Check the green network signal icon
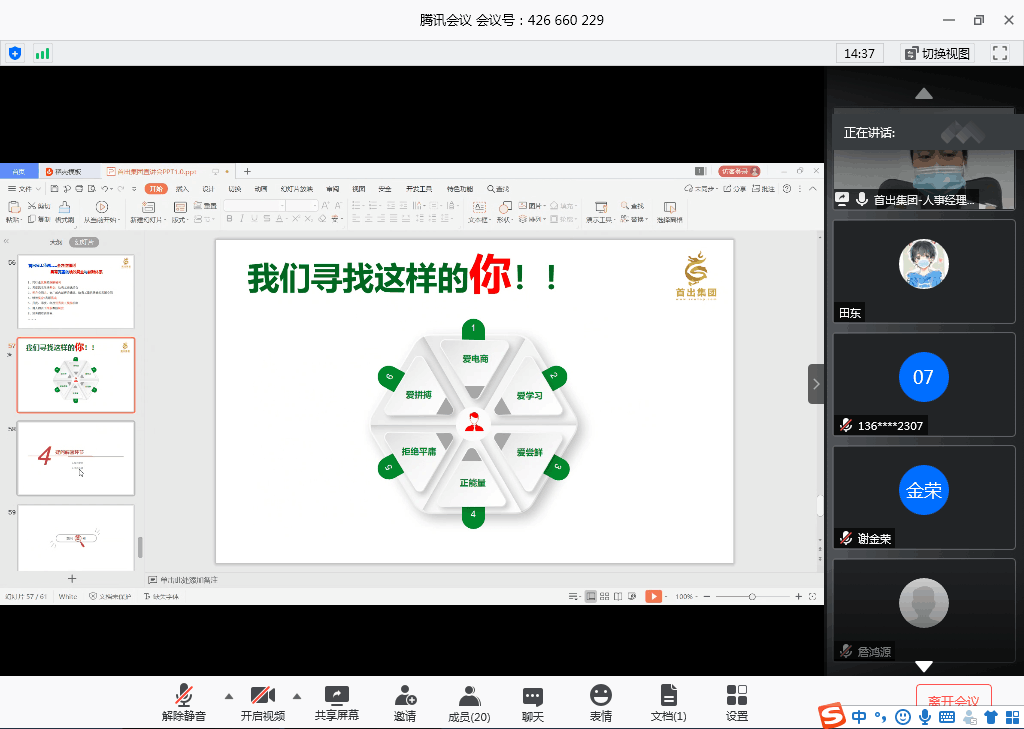1024x729 pixels. coord(42,53)
